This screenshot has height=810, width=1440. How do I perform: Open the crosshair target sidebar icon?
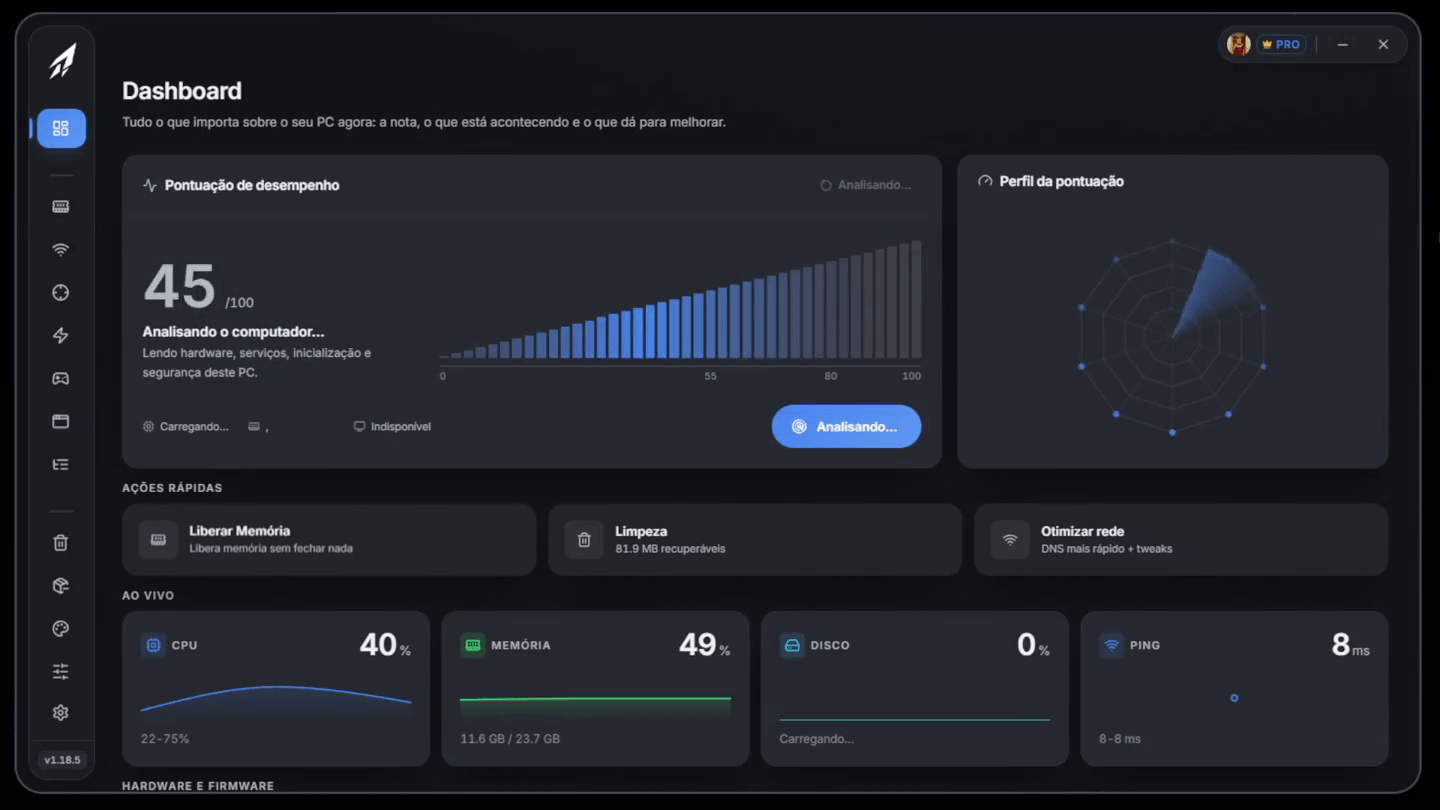[x=61, y=293]
